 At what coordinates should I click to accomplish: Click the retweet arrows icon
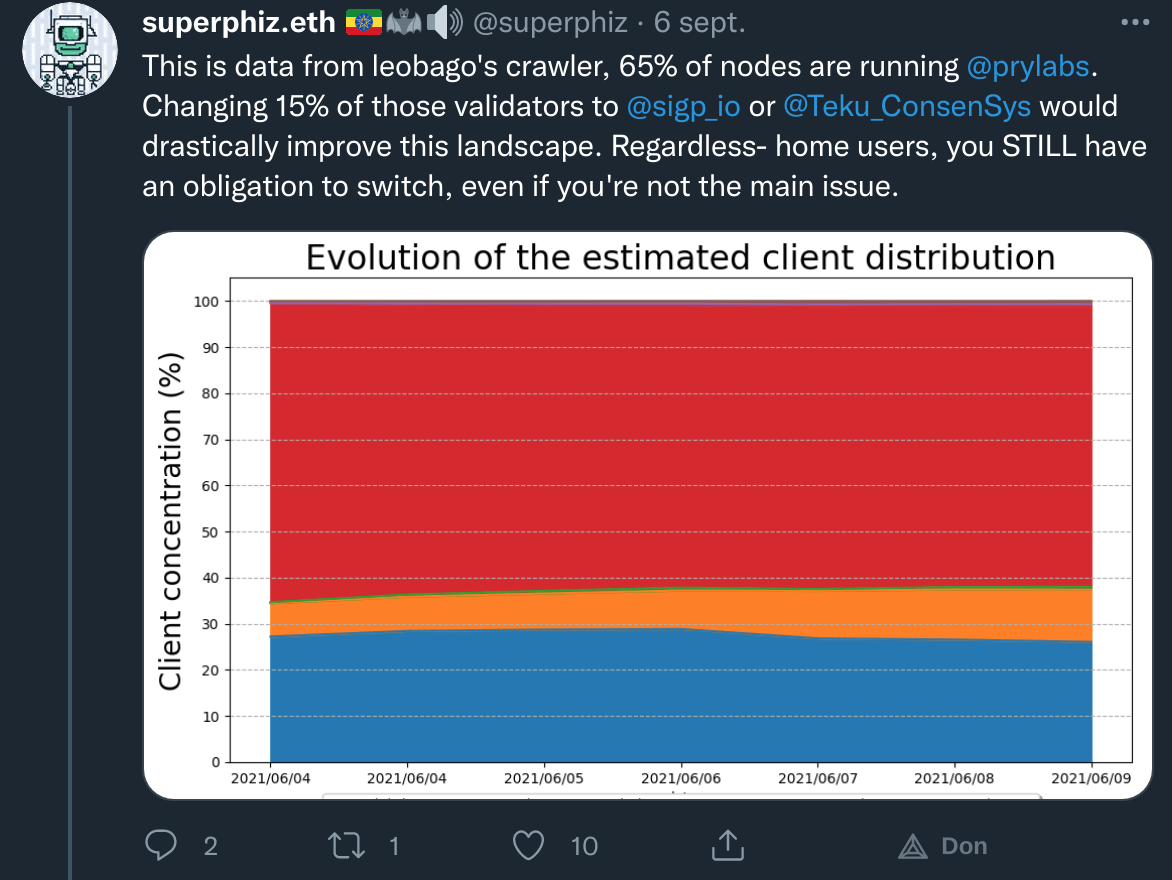[347, 846]
